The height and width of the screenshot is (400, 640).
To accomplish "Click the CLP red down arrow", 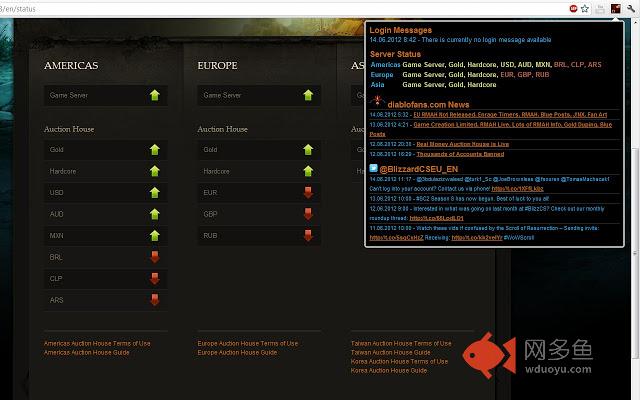I will pos(155,279).
